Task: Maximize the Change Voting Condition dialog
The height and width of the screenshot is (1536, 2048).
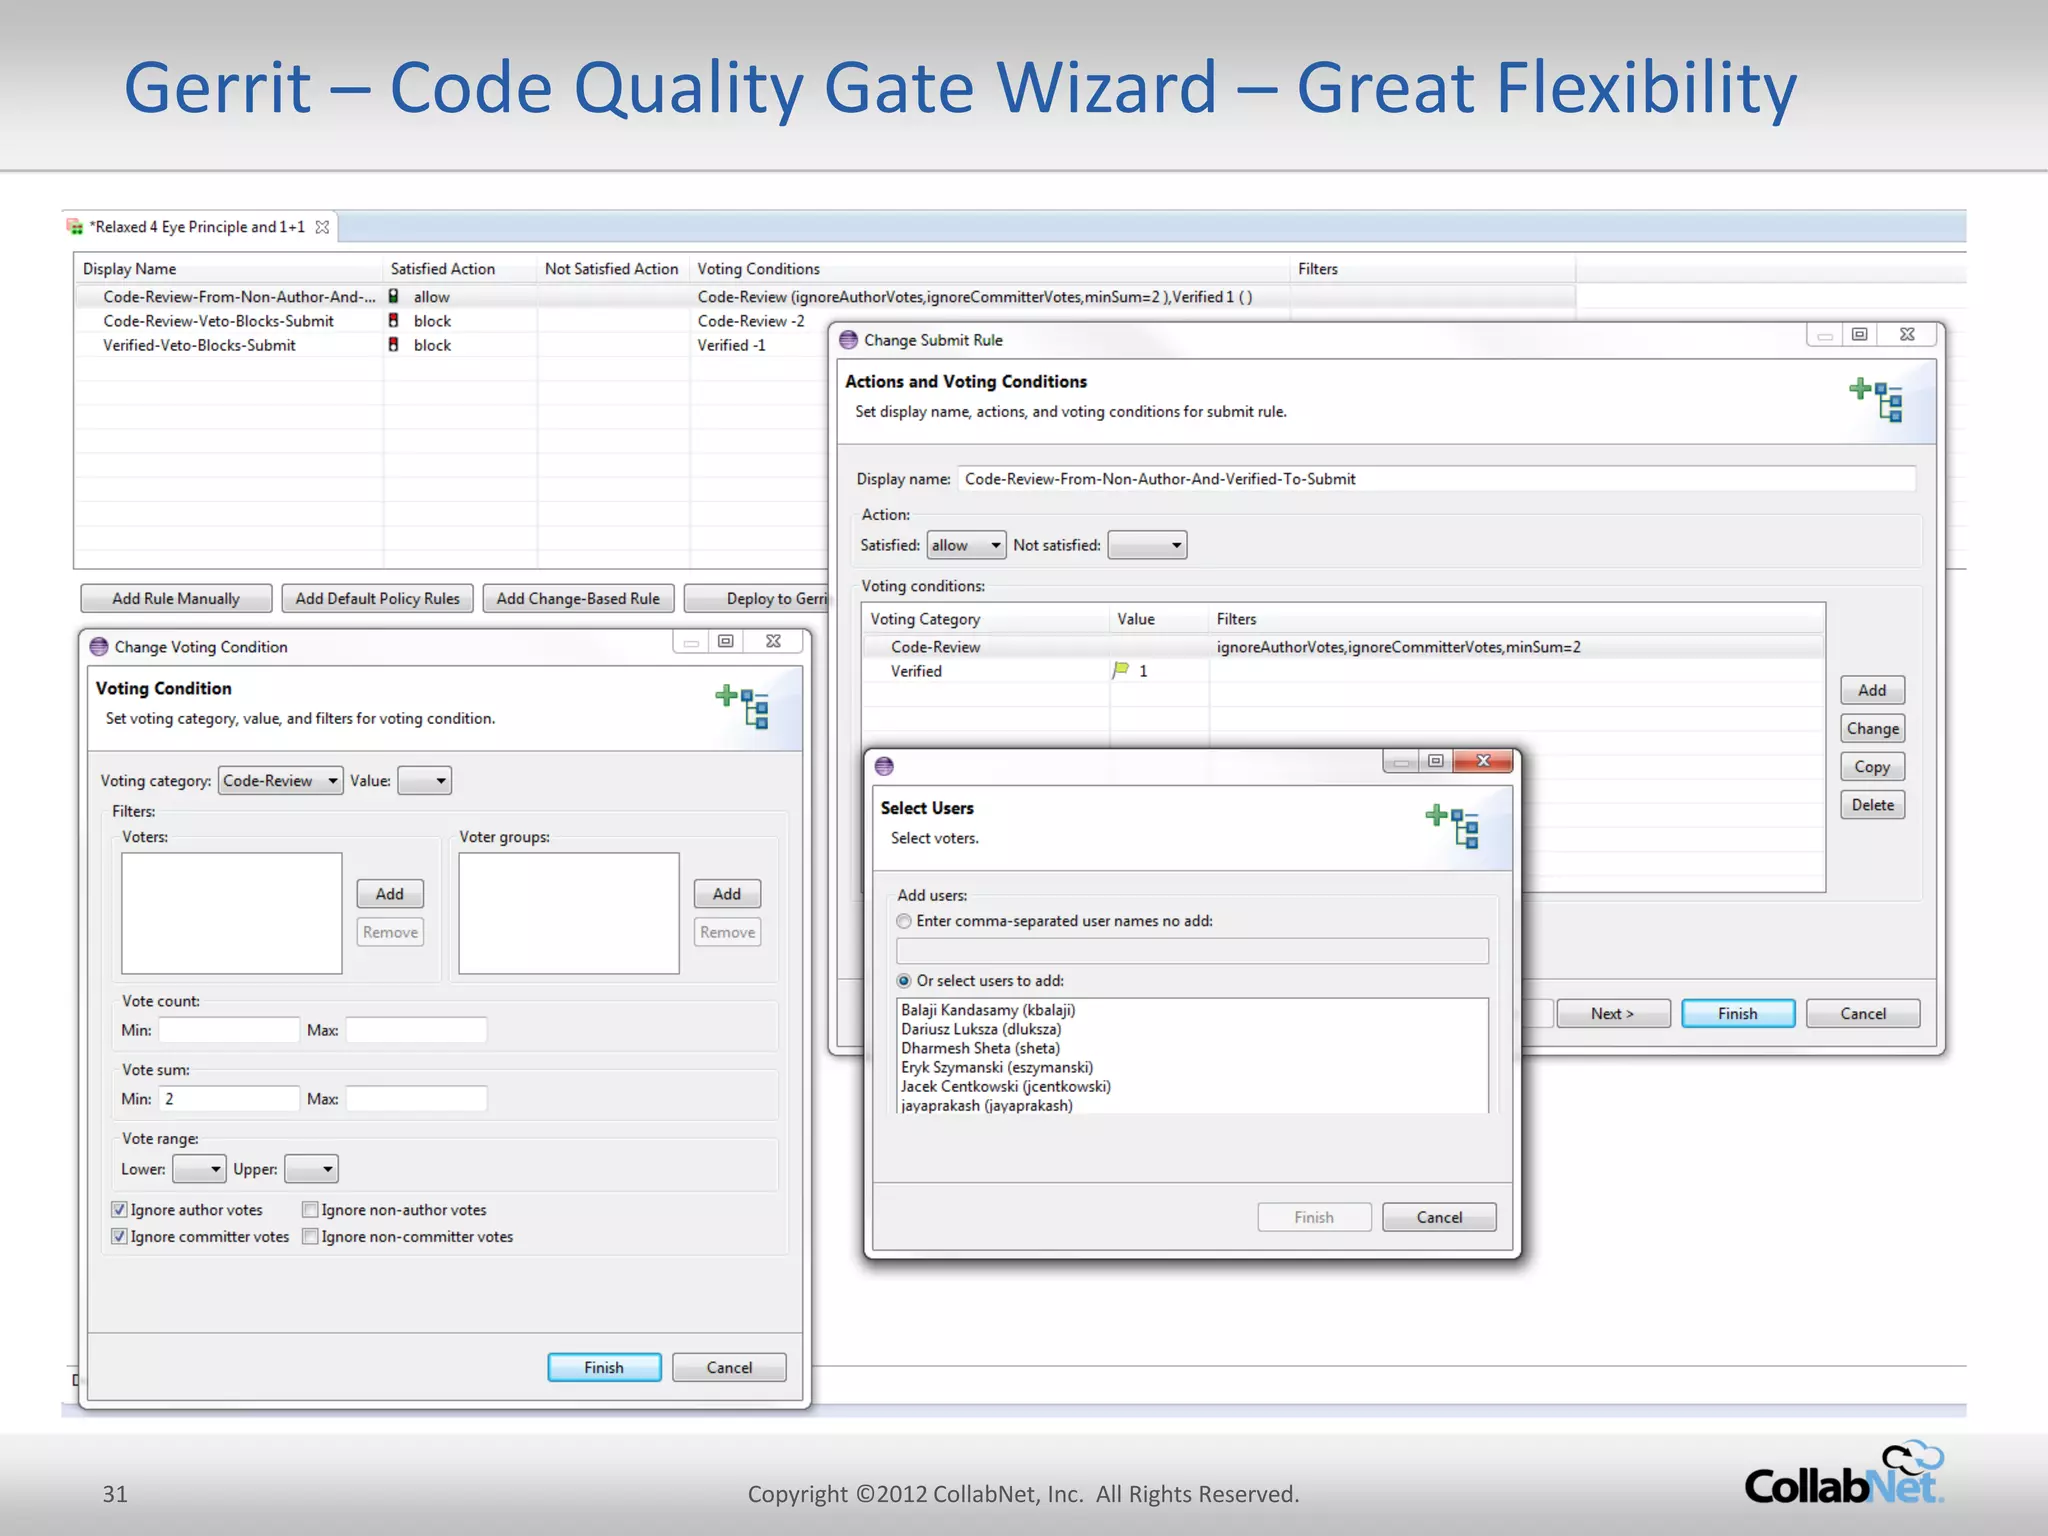Action: point(726,641)
